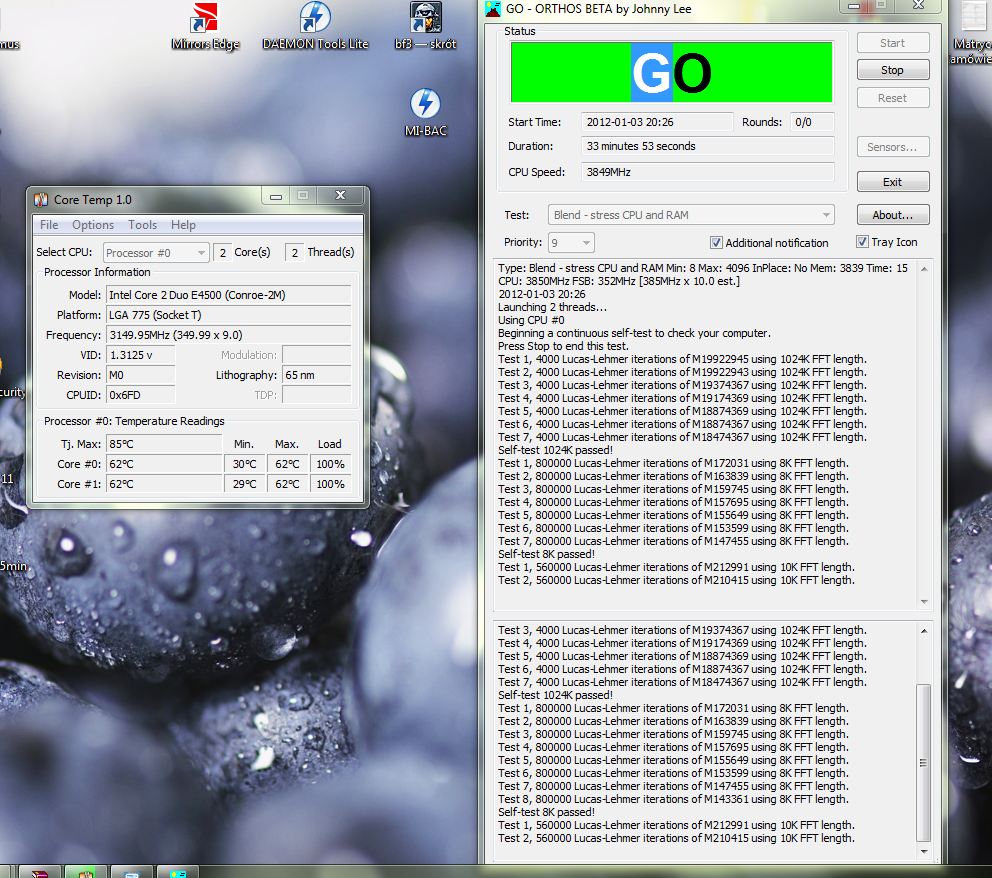Image resolution: width=992 pixels, height=878 pixels.
Task: Open WinRAR from the taskbar
Action: (x=39, y=873)
